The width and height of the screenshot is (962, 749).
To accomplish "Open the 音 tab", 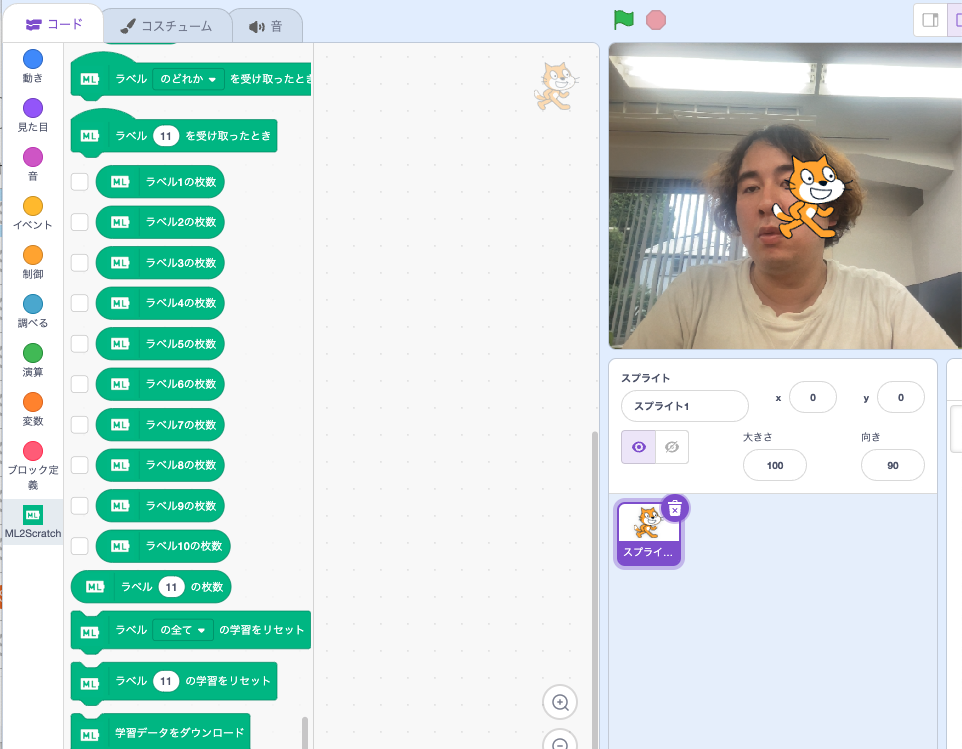I will click(x=266, y=26).
